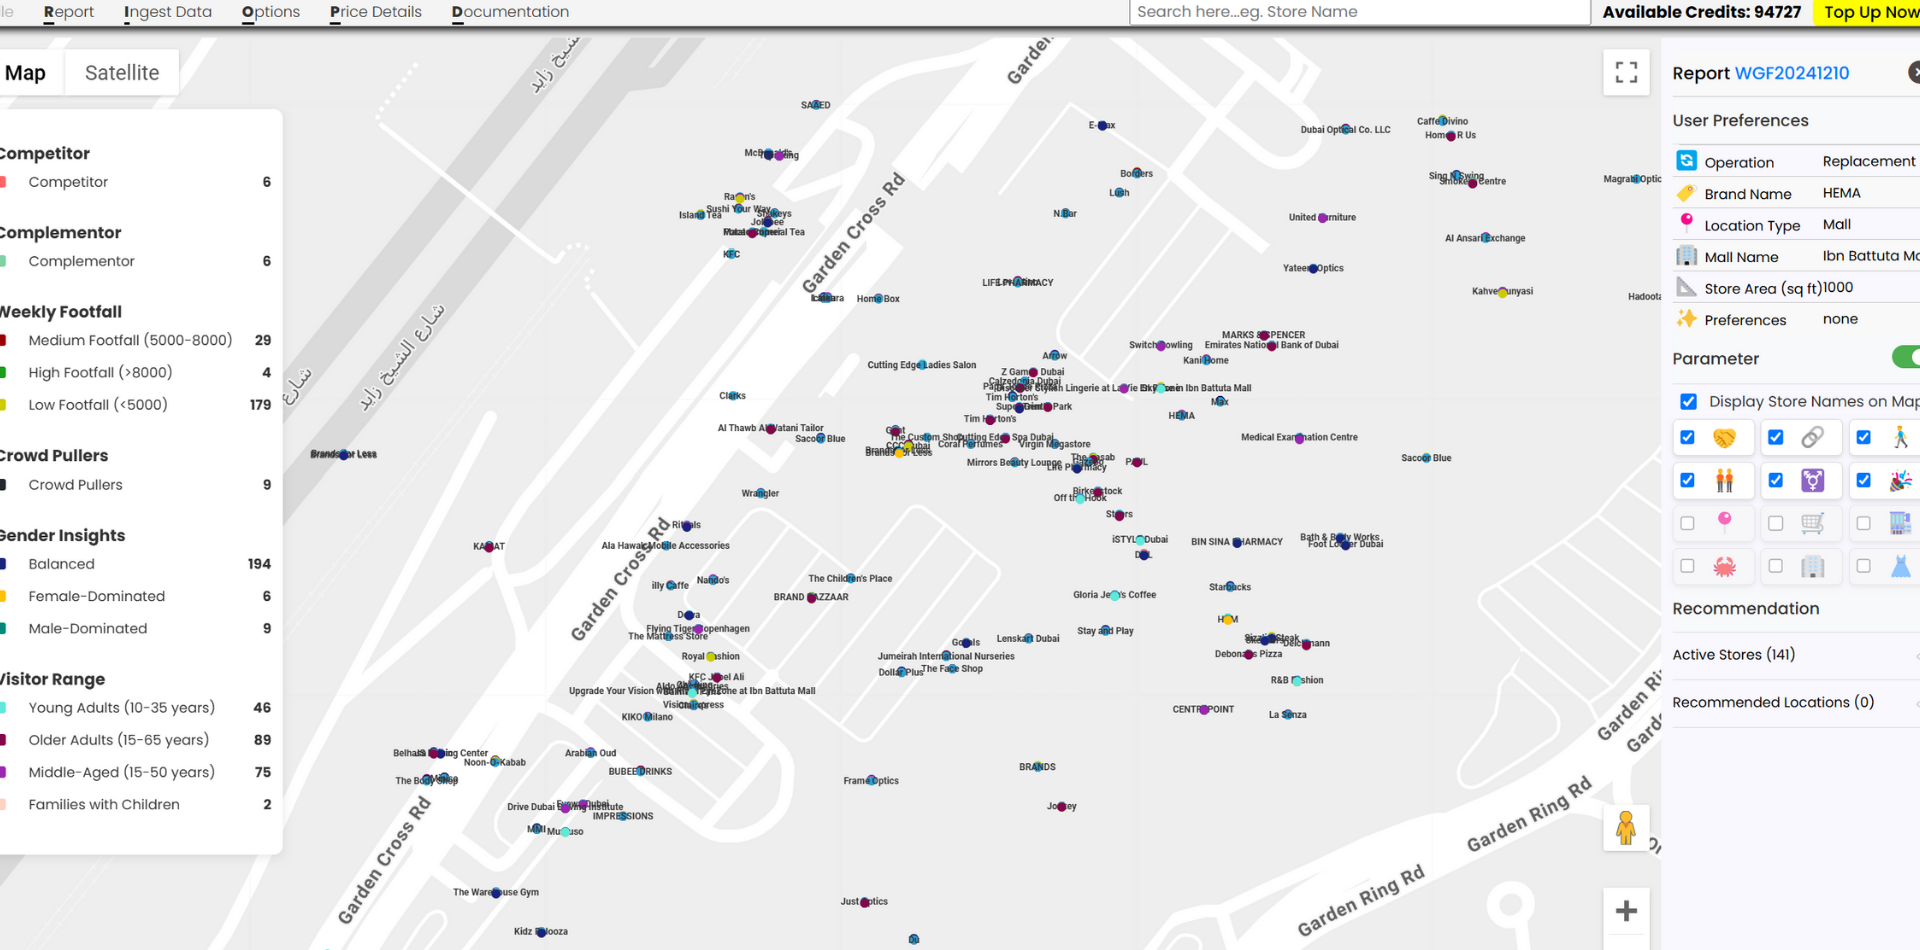Click the zoom in plus button
Image resolution: width=1920 pixels, height=950 pixels.
1626,911
